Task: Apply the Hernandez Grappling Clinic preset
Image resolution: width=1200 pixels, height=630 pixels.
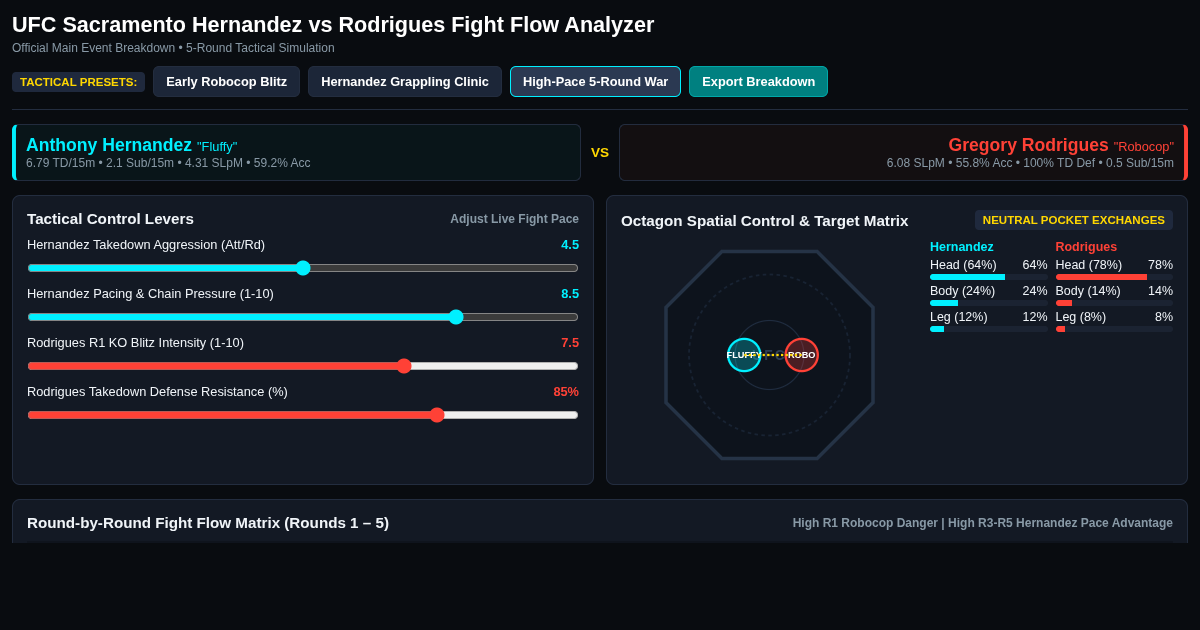Action: pyautogui.click(x=405, y=81)
